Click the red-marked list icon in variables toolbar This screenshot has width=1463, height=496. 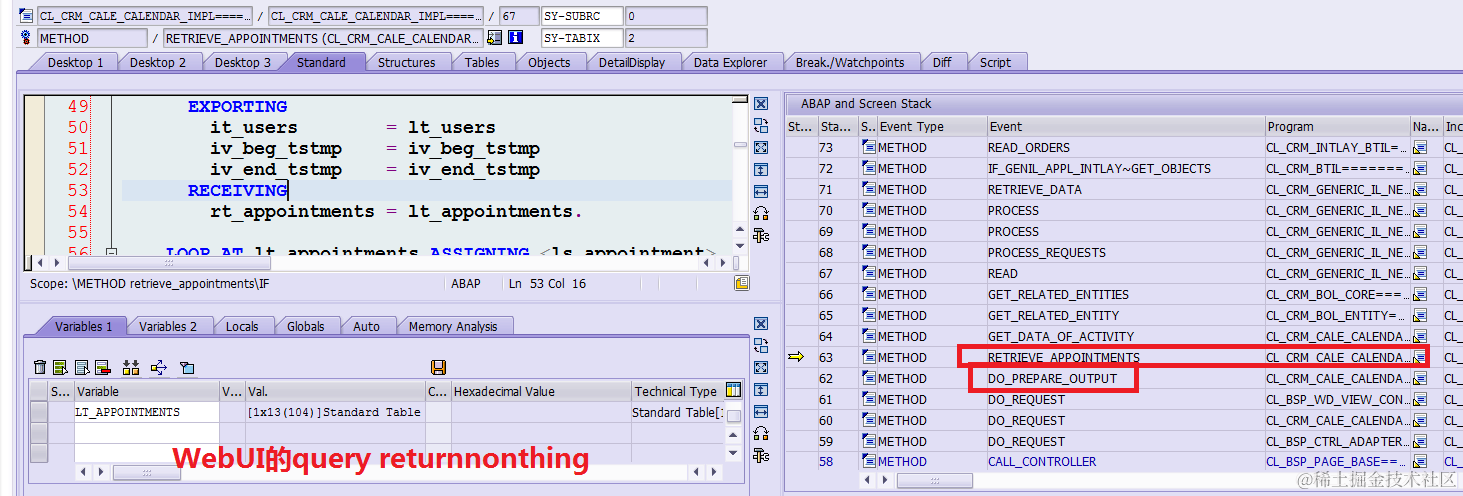tap(103, 367)
